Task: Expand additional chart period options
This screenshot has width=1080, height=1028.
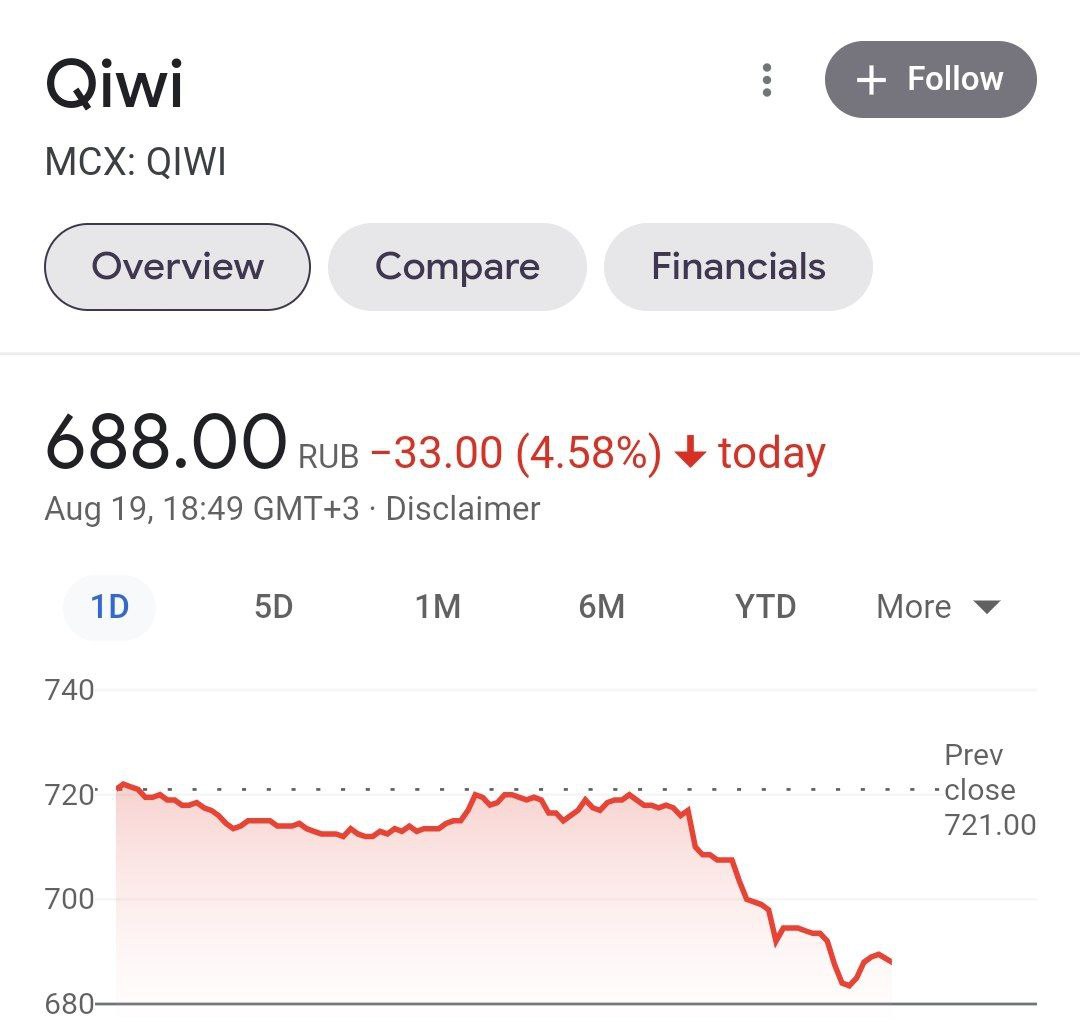Action: pos(935,606)
